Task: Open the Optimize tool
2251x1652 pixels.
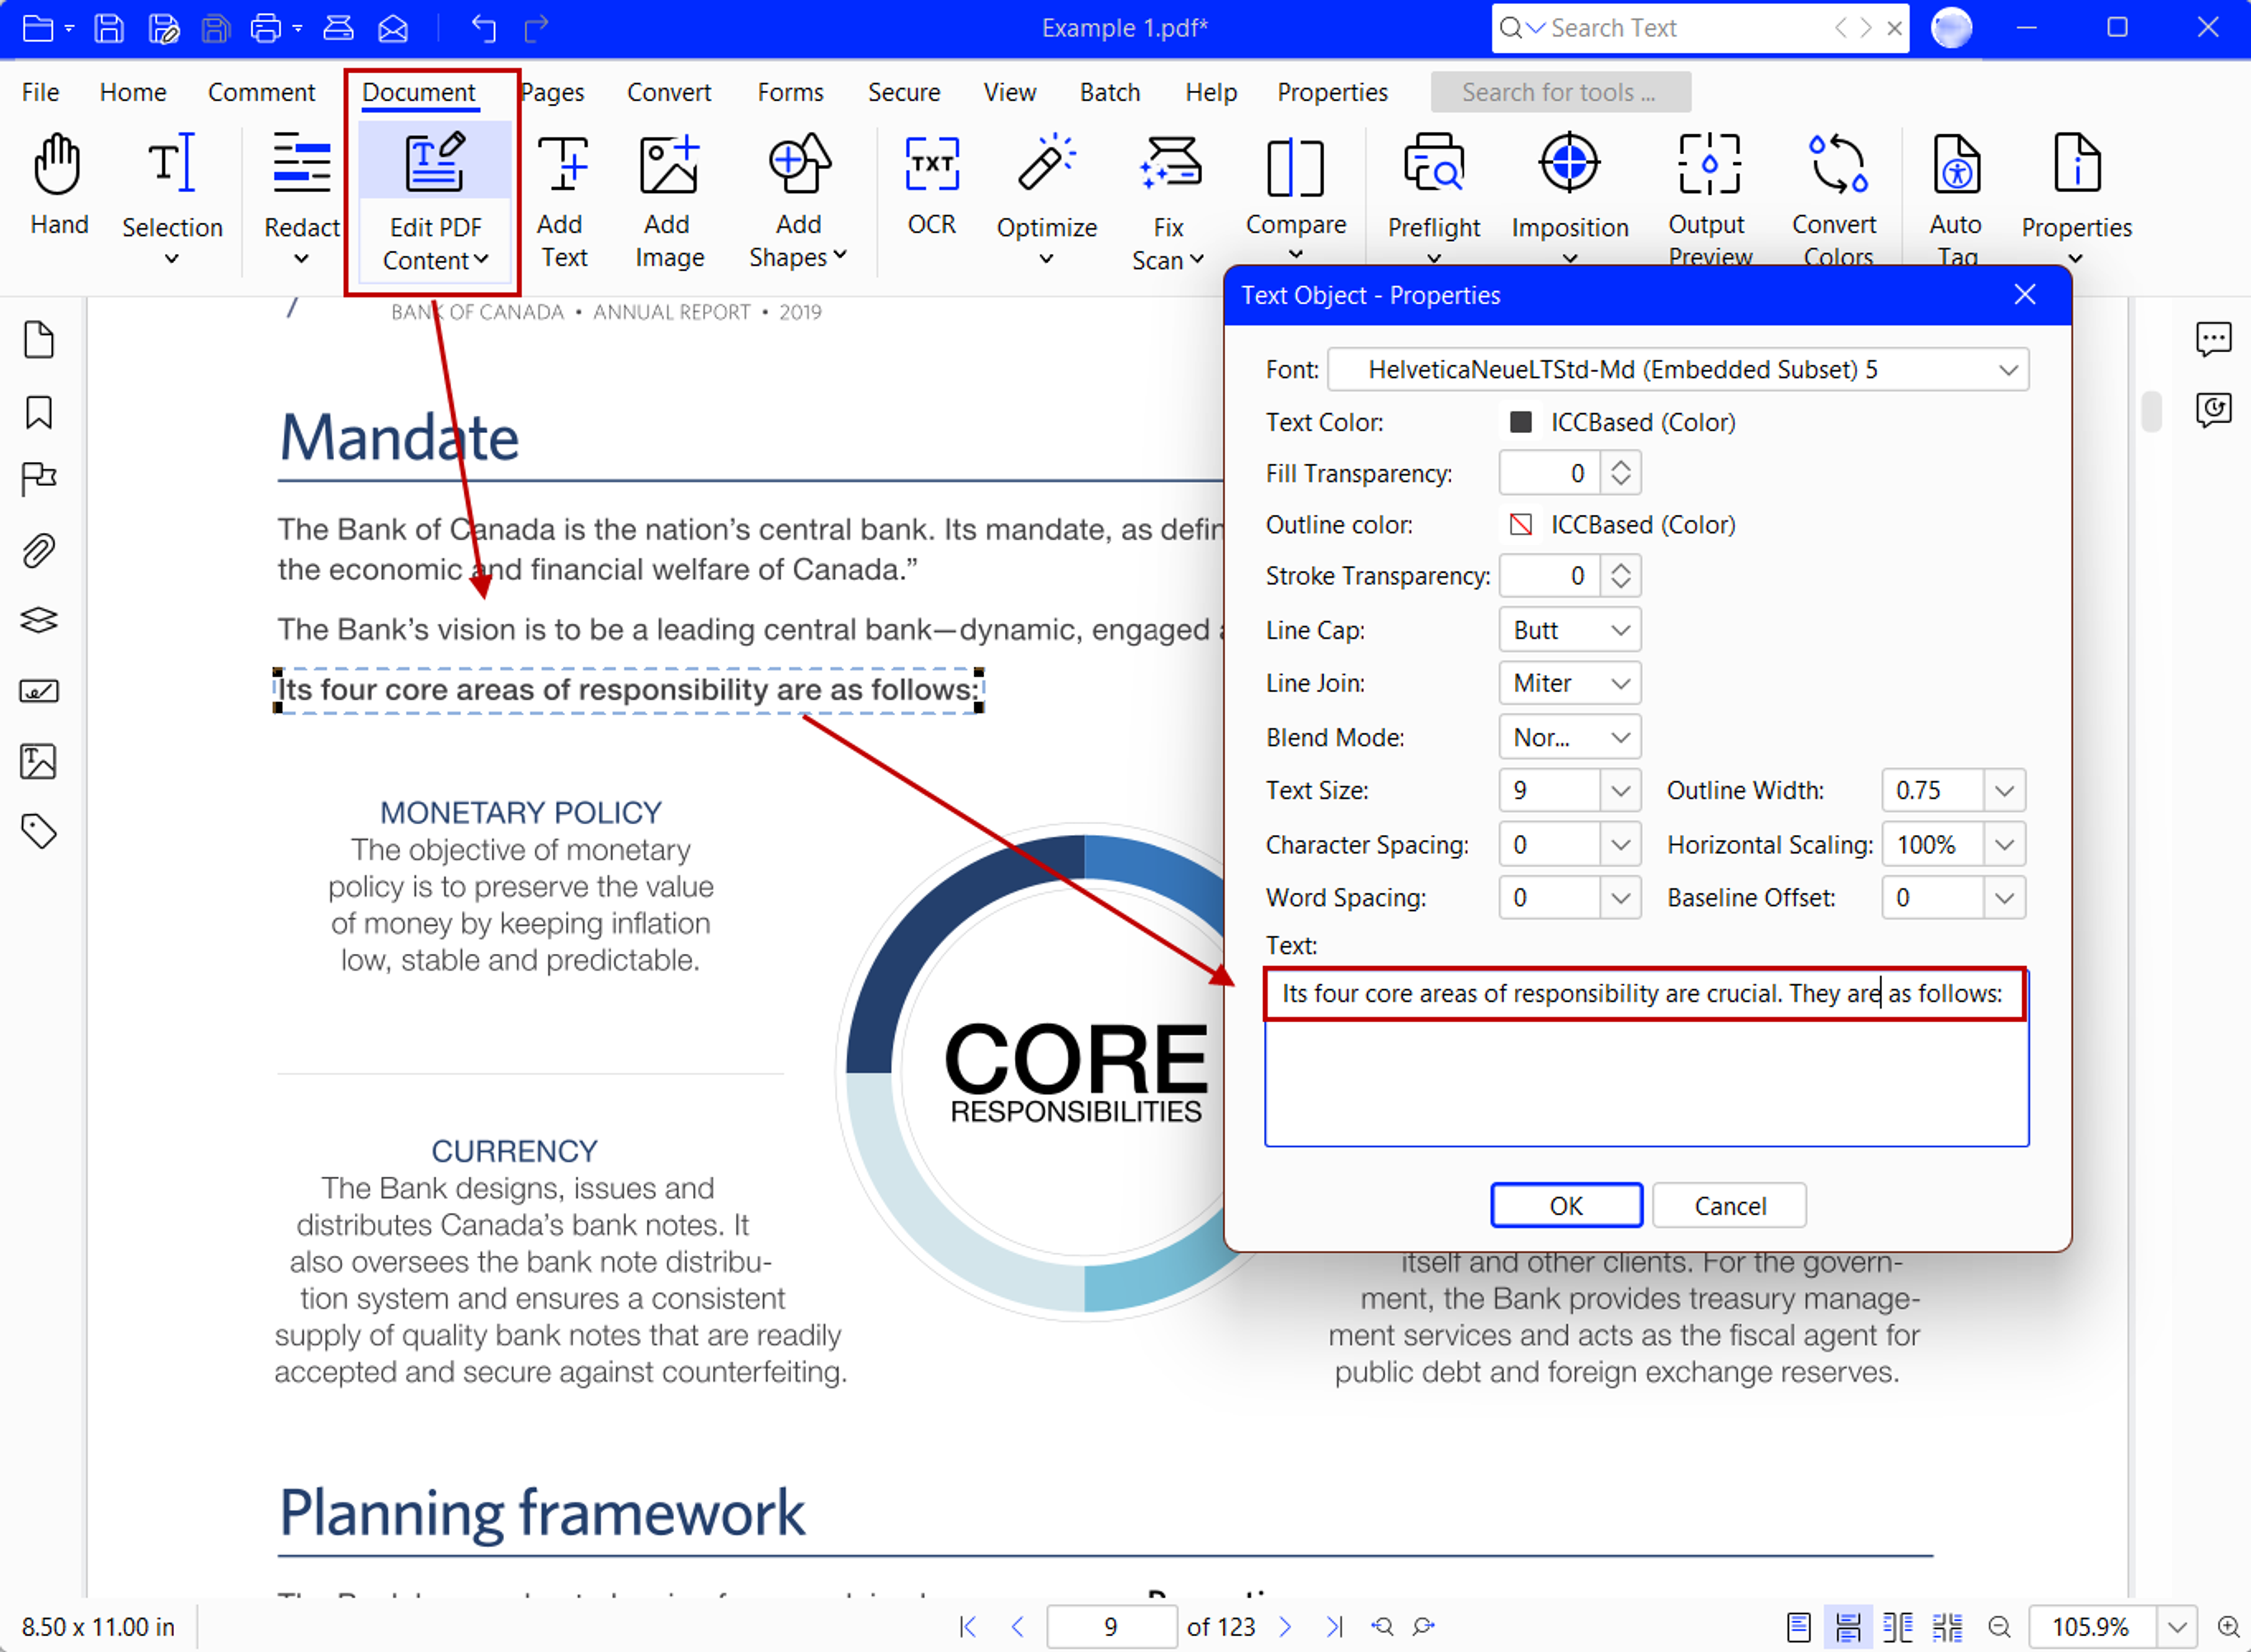Action: [x=1046, y=200]
